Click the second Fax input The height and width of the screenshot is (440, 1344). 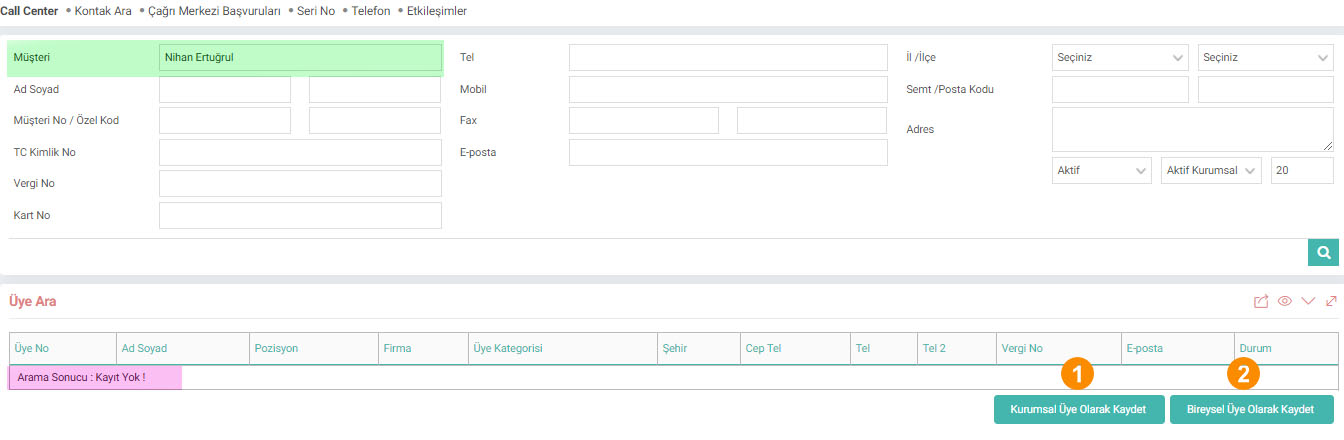[x=812, y=120]
